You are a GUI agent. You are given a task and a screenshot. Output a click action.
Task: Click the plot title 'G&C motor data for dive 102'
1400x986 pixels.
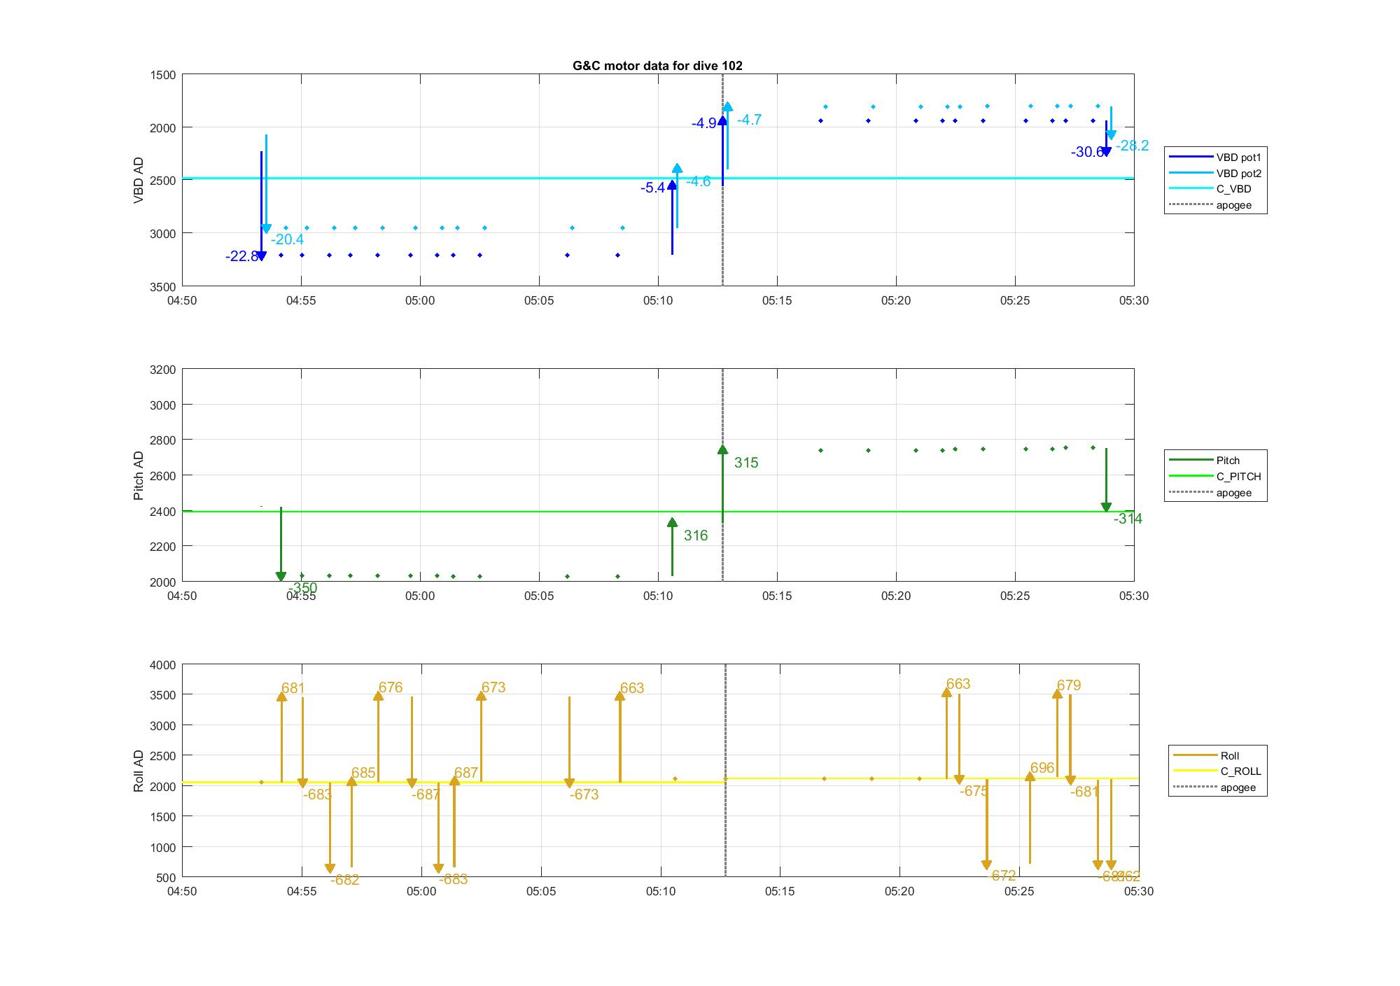pos(657,66)
